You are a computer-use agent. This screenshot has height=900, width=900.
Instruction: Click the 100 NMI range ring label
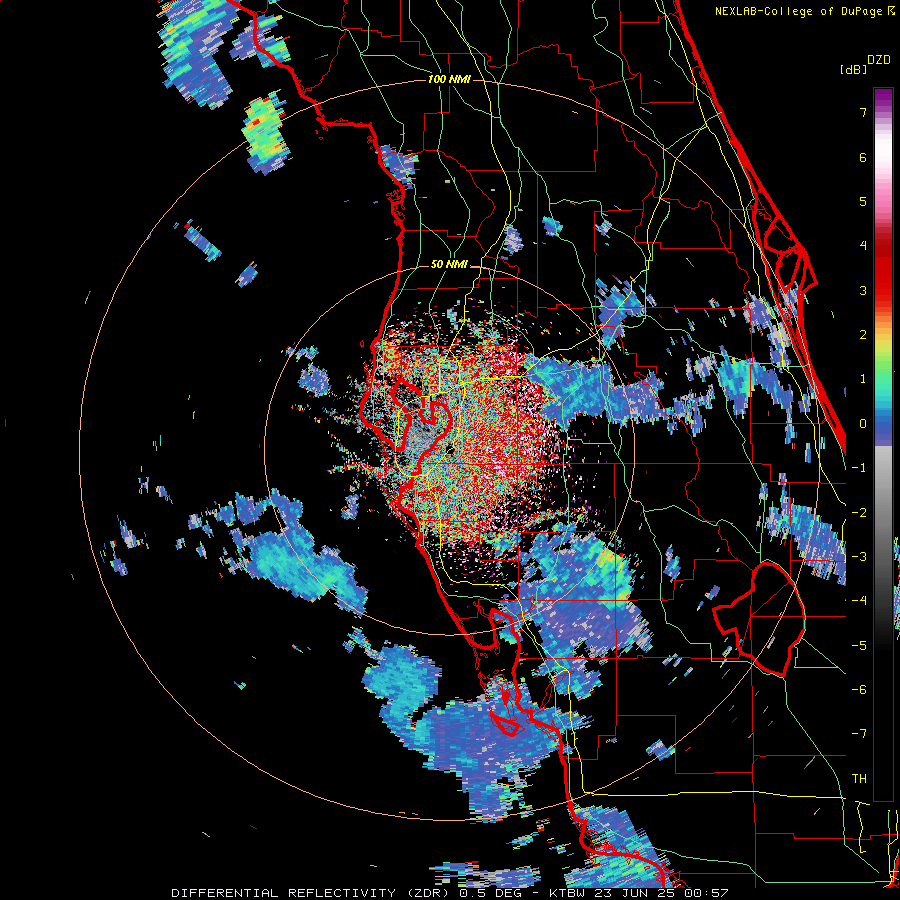click(449, 79)
